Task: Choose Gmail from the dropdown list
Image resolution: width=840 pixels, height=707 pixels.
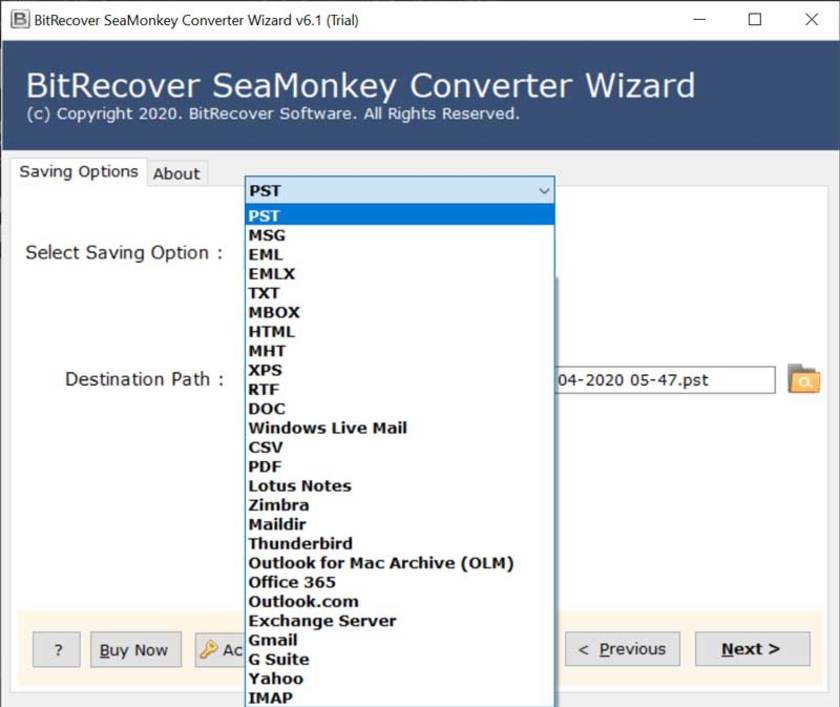Action: (400, 640)
